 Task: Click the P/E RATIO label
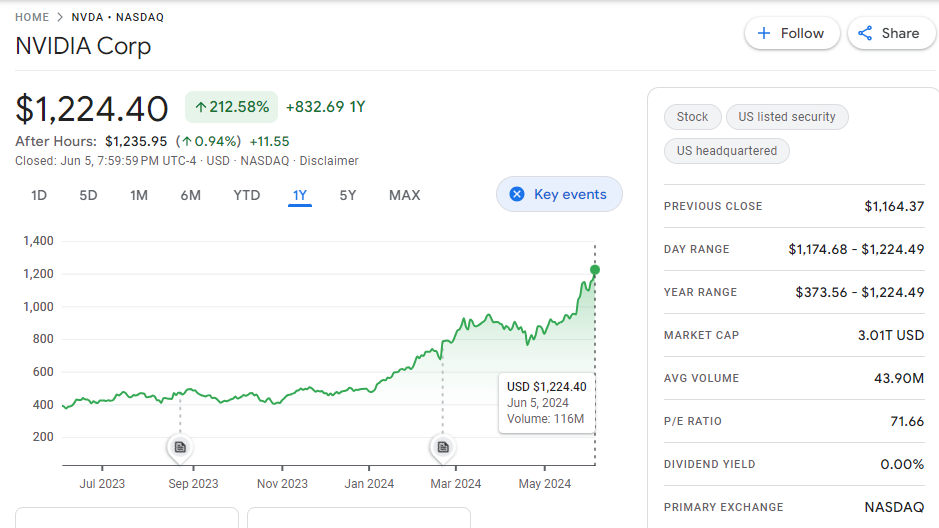693,421
